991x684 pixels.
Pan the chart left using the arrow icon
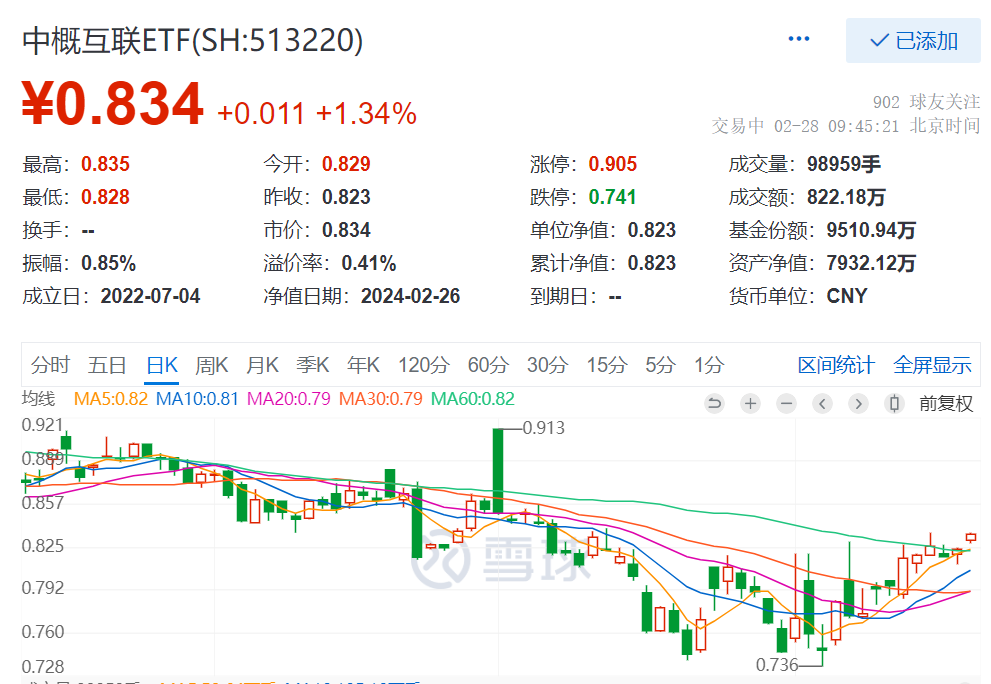[x=822, y=403]
